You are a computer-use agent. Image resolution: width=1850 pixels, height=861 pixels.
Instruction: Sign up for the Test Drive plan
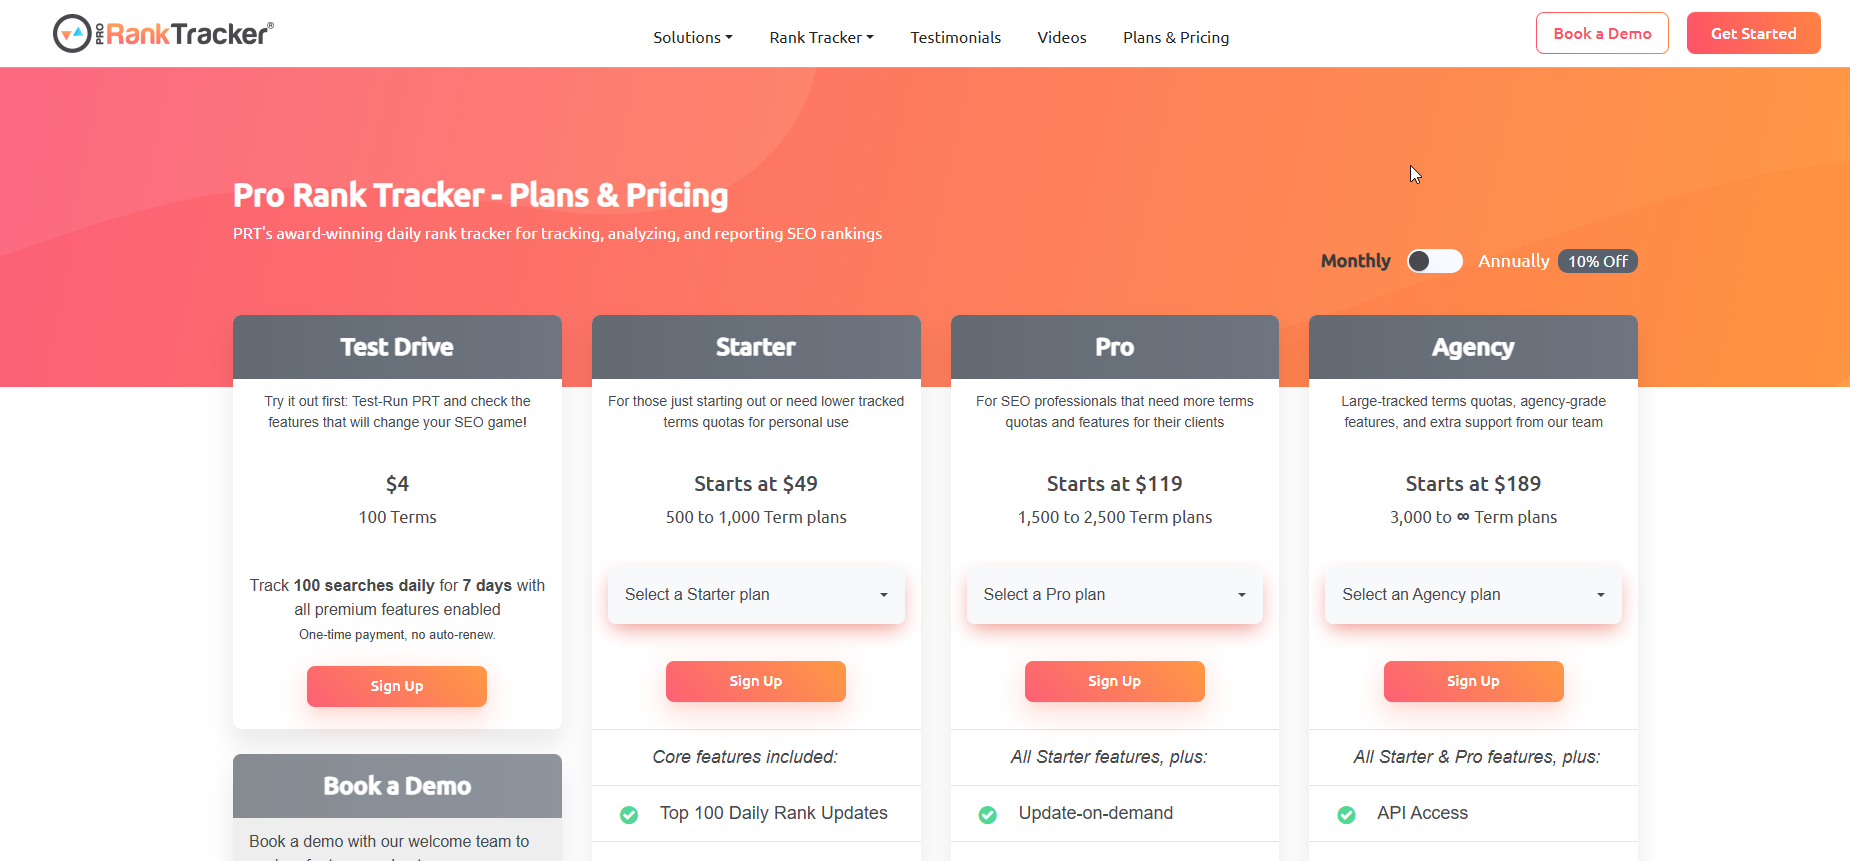pyautogui.click(x=397, y=686)
